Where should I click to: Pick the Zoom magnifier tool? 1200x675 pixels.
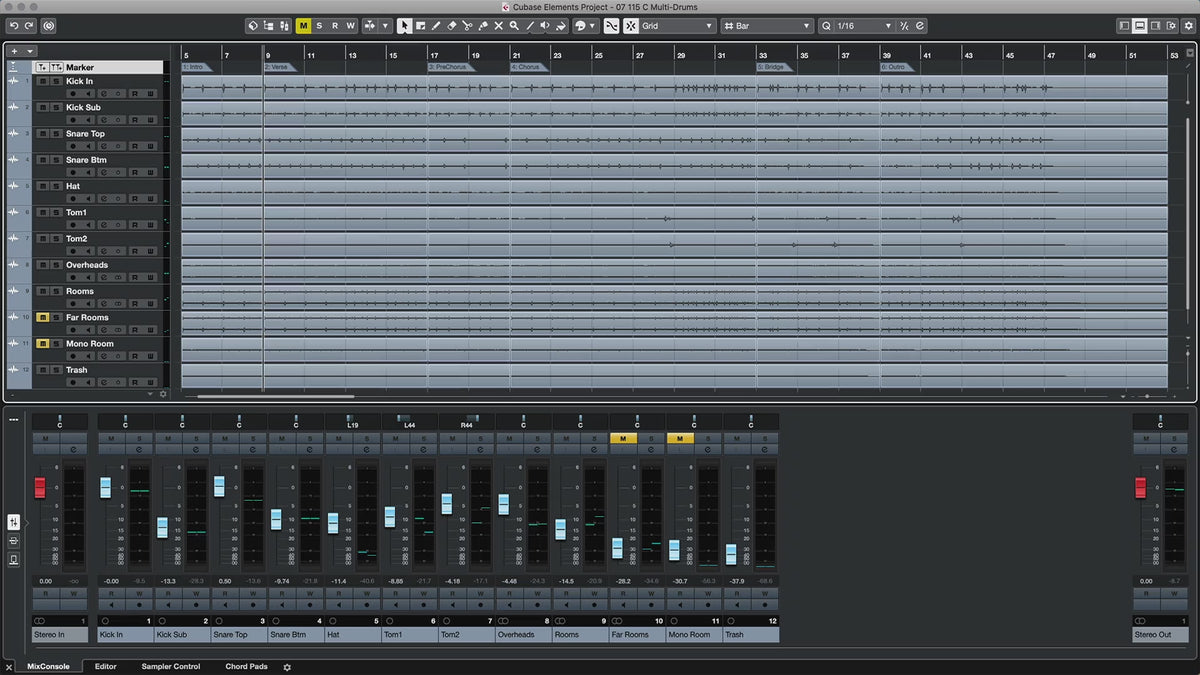tap(514, 26)
